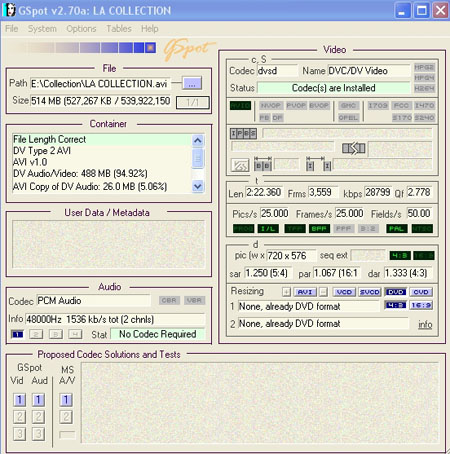450x454 pixels.
Task: Click the lit AVIC indicator
Action: (240, 106)
